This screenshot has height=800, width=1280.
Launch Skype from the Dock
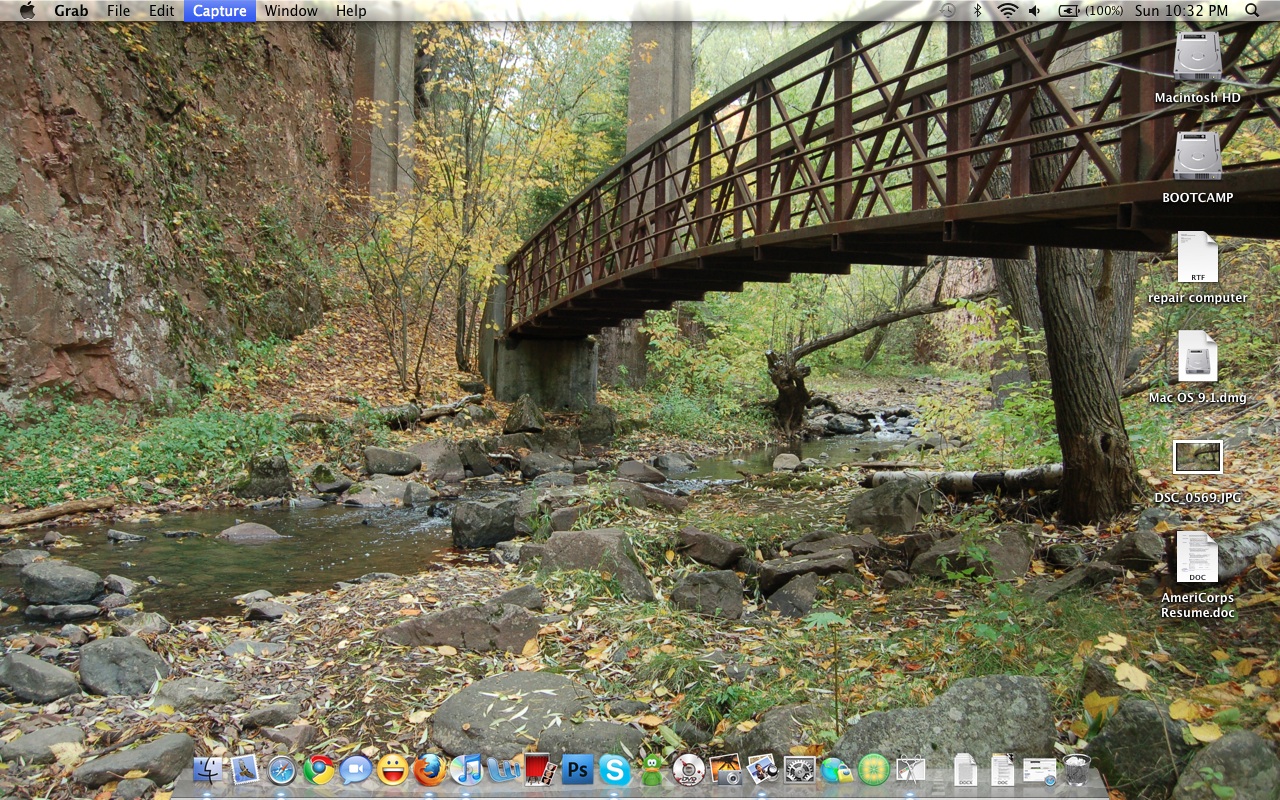(x=615, y=769)
